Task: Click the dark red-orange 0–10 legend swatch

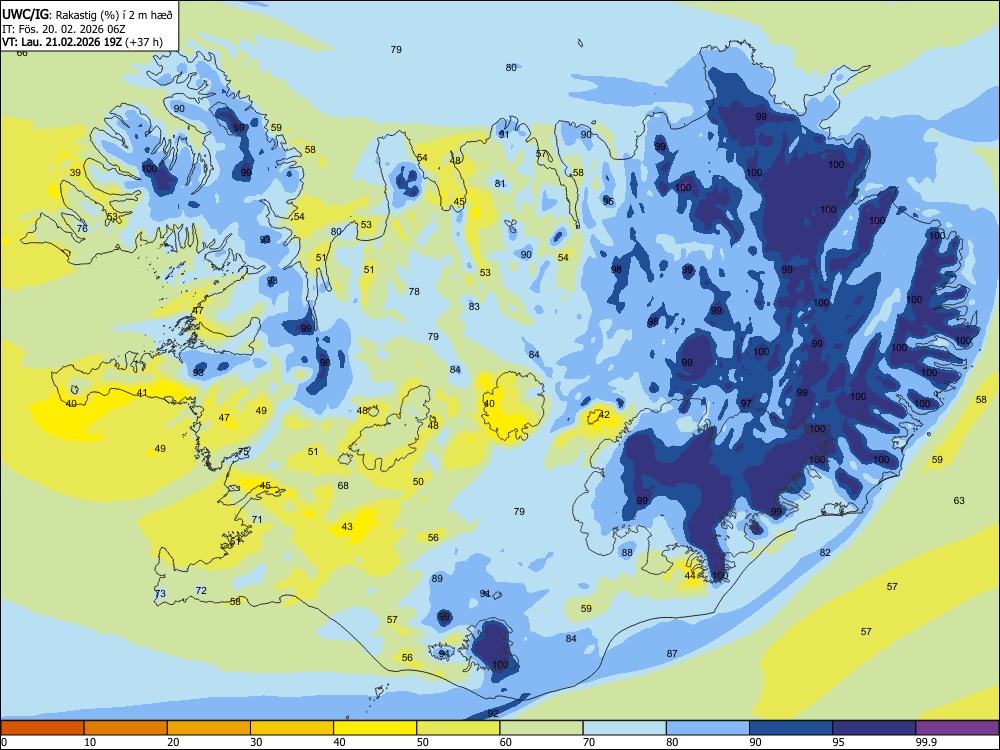Action: (42, 728)
